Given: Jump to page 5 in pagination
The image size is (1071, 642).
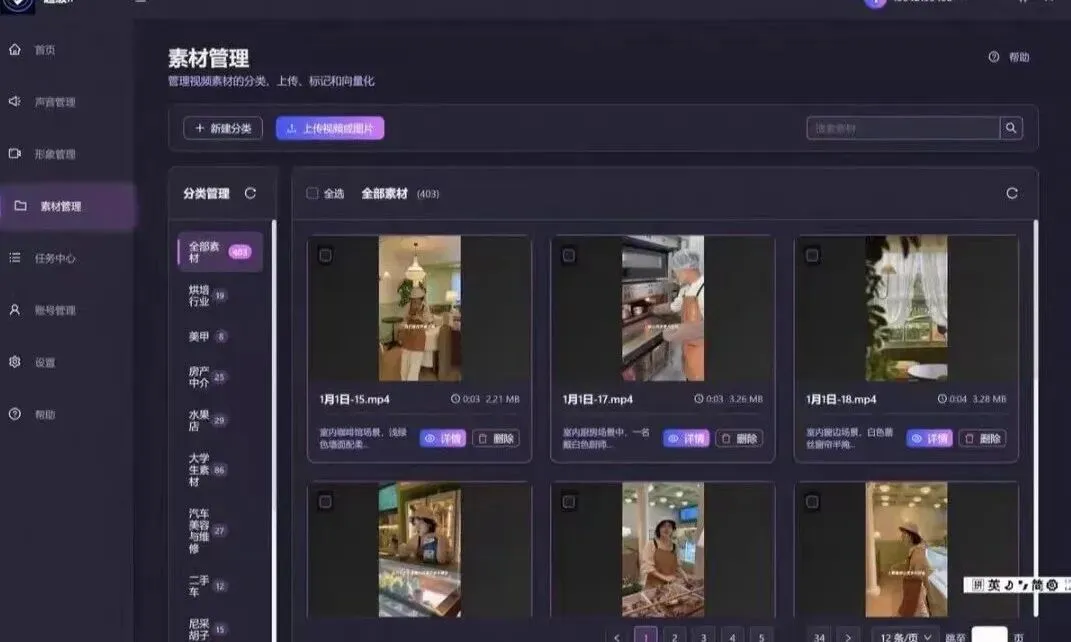Looking at the screenshot, I should pos(761,637).
